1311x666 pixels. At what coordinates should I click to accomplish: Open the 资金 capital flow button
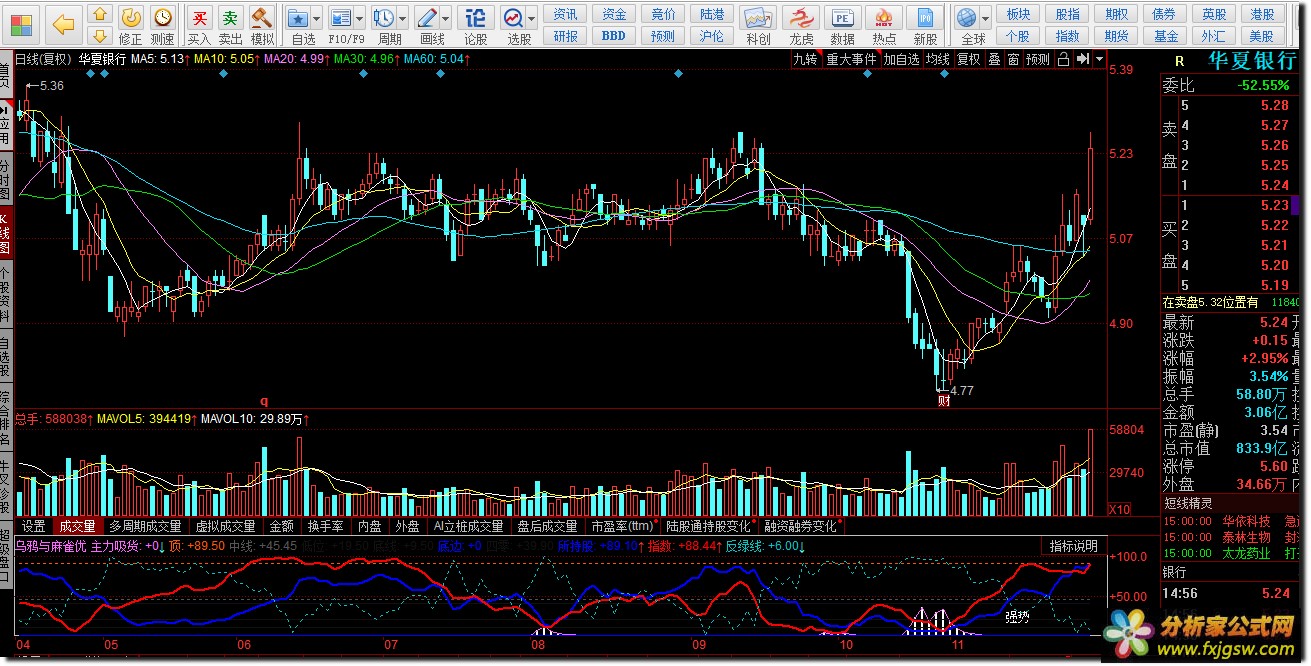[x=614, y=14]
